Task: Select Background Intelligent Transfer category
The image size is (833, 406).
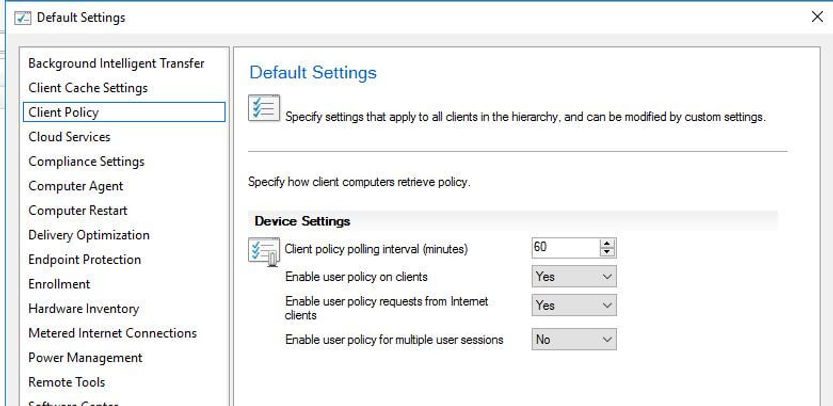Action: [x=116, y=63]
